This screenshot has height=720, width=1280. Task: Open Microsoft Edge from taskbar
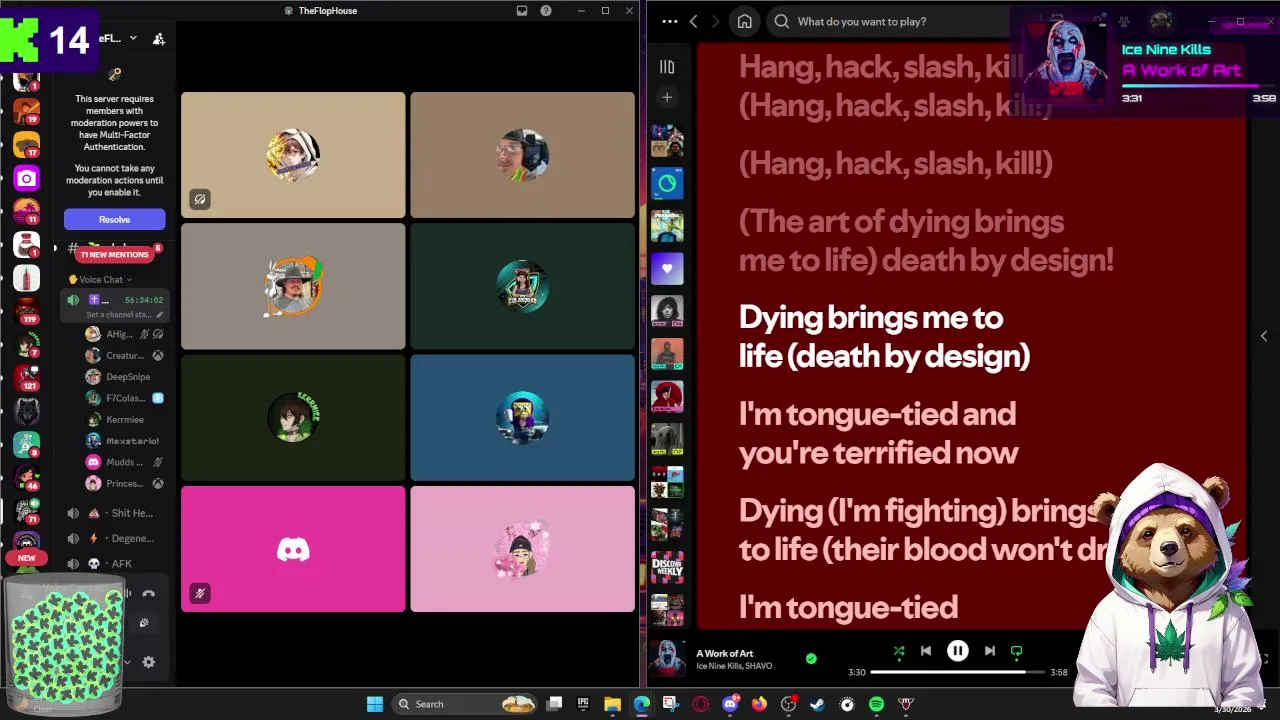(641, 704)
